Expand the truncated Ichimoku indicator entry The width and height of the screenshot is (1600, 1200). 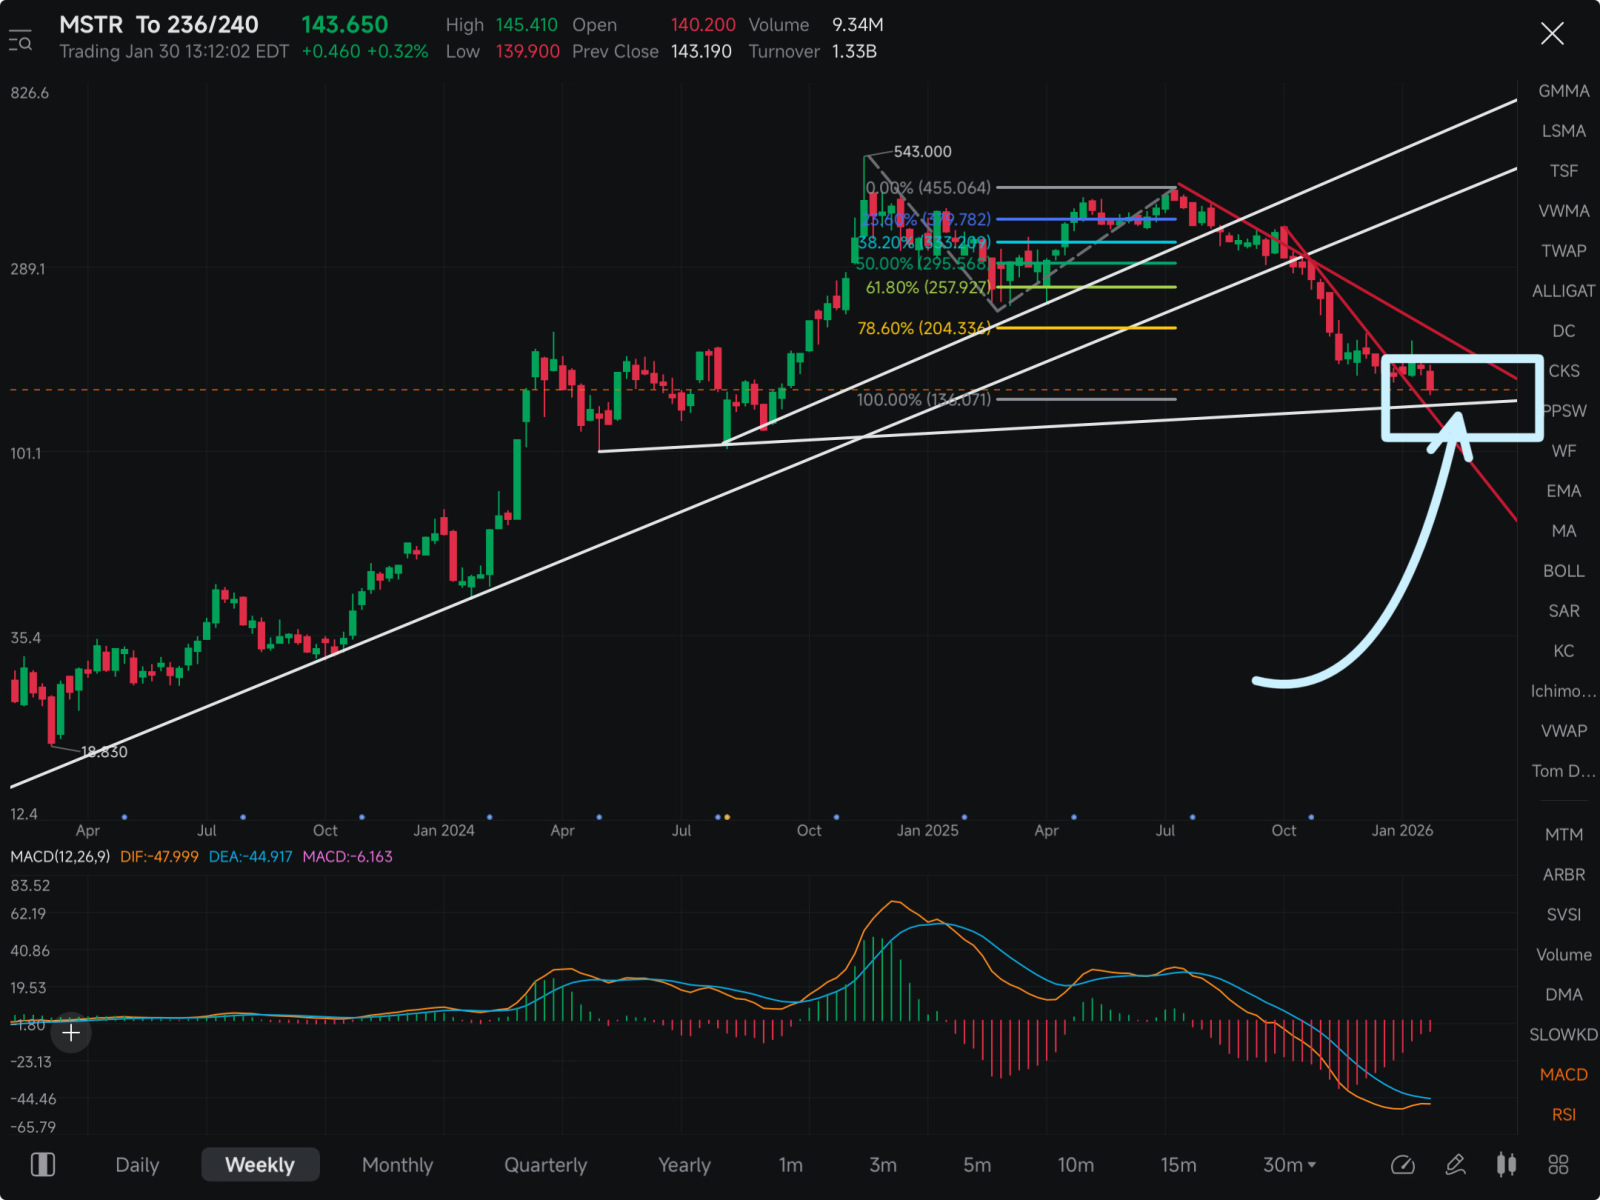coord(1563,691)
